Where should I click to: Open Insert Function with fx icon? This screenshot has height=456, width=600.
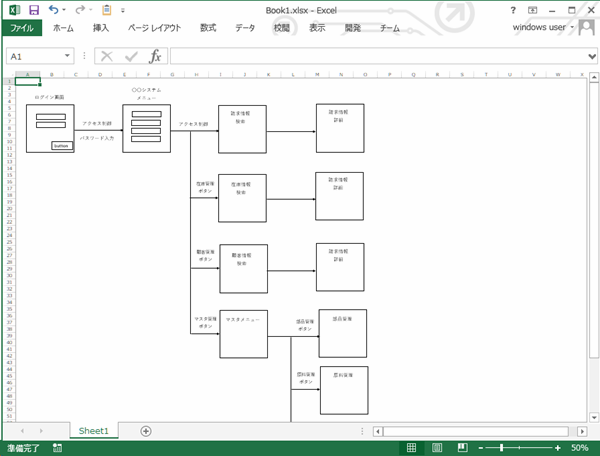pos(155,56)
